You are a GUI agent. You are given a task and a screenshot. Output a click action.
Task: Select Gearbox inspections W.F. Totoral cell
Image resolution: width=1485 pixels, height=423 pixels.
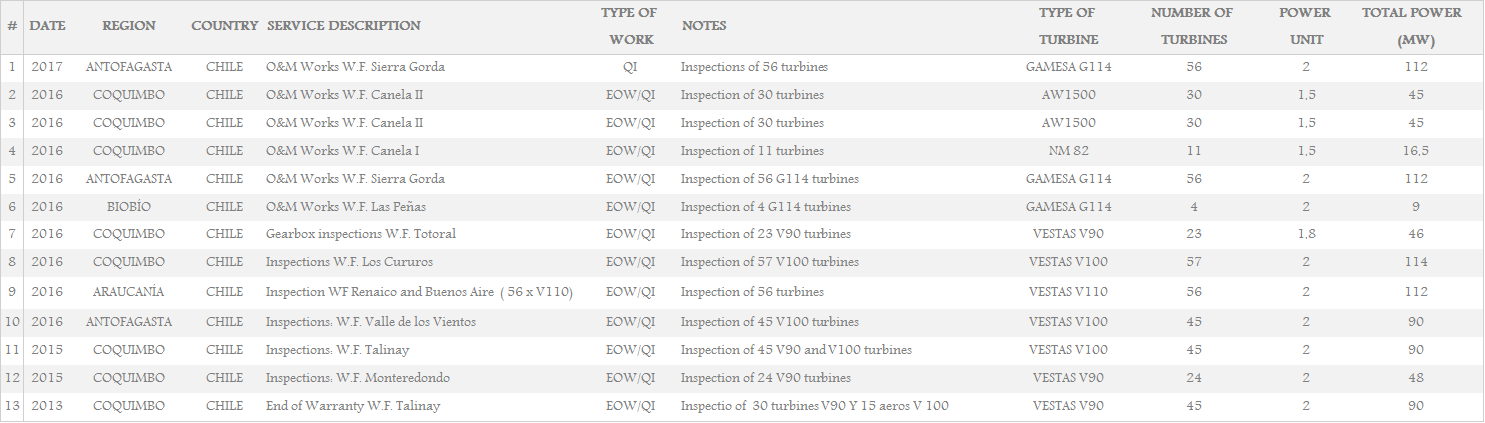[x=361, y=234]
